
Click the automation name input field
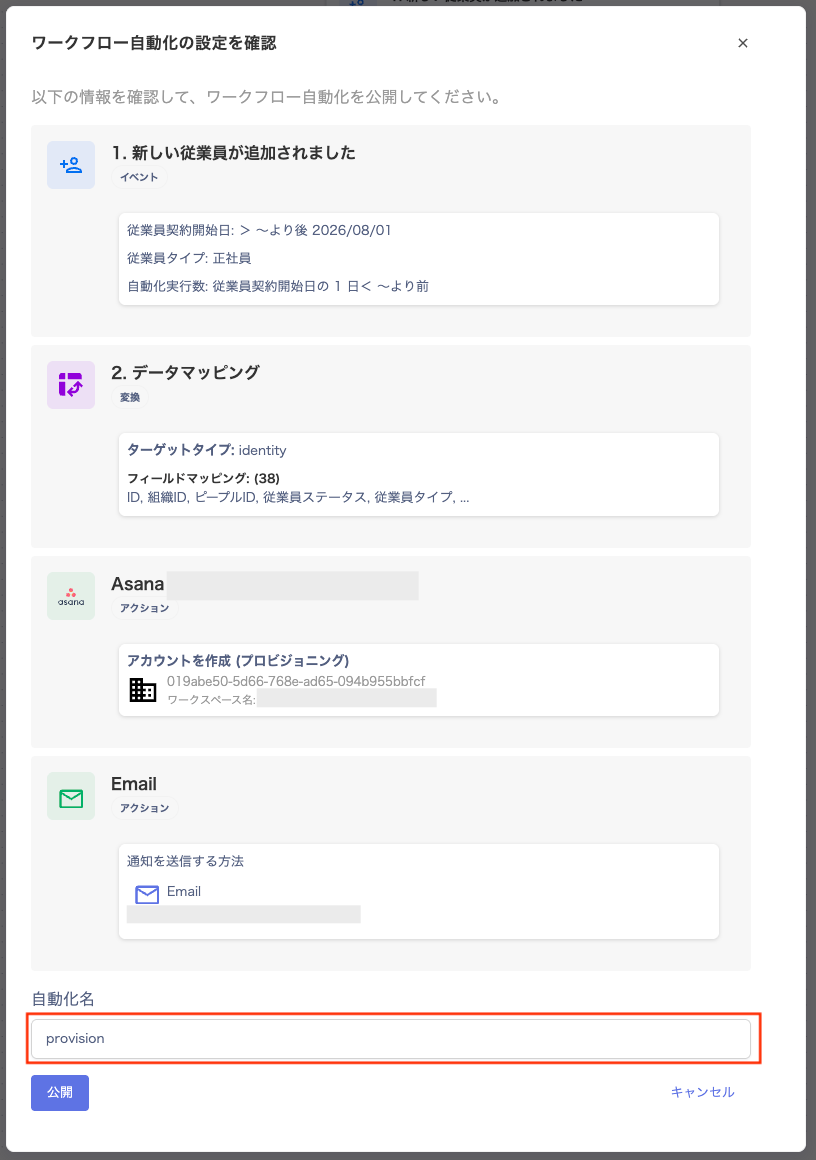coord(391,1039)
